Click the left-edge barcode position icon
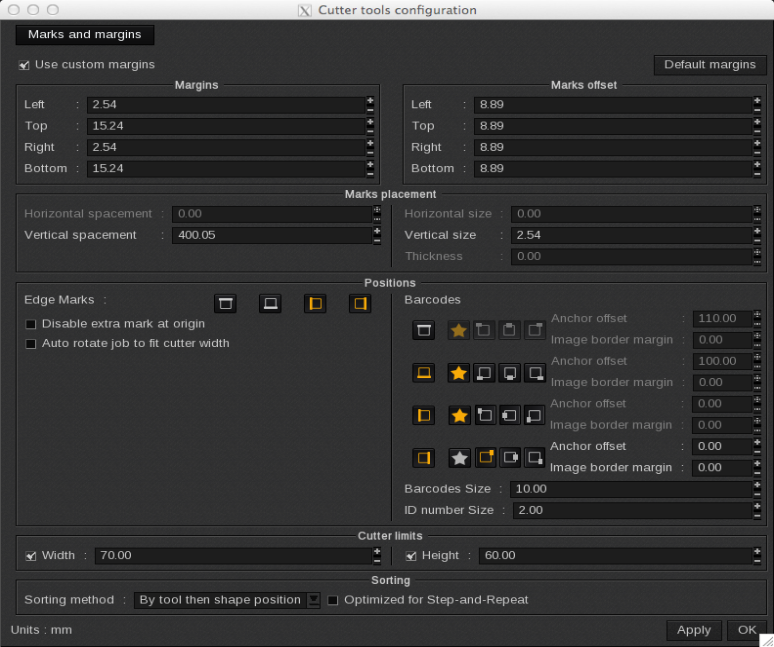 [x=423, y=415]
